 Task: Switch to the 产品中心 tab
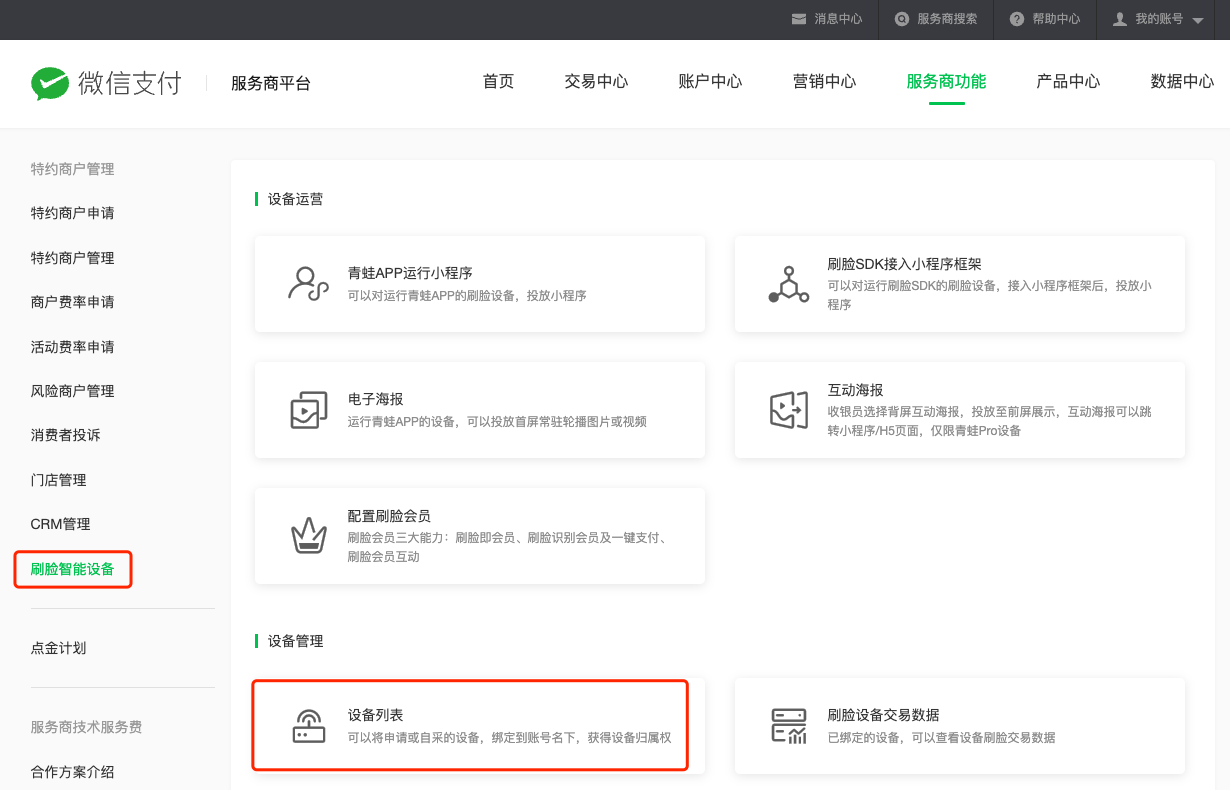click(x=1068, y=82)
